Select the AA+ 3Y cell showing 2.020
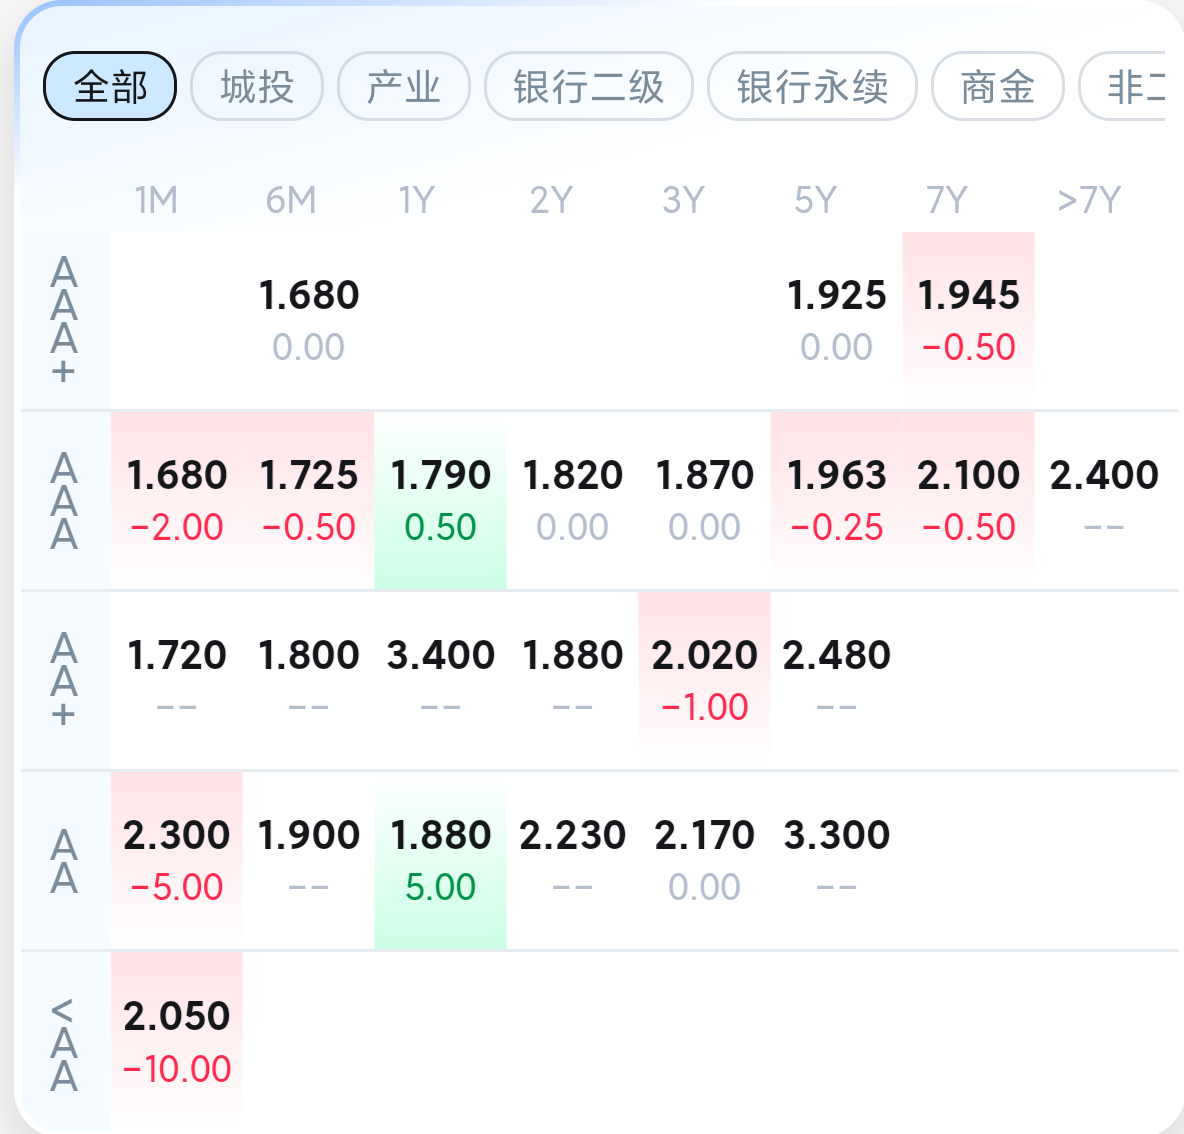 pyautogui.click(x=704, y=680)
